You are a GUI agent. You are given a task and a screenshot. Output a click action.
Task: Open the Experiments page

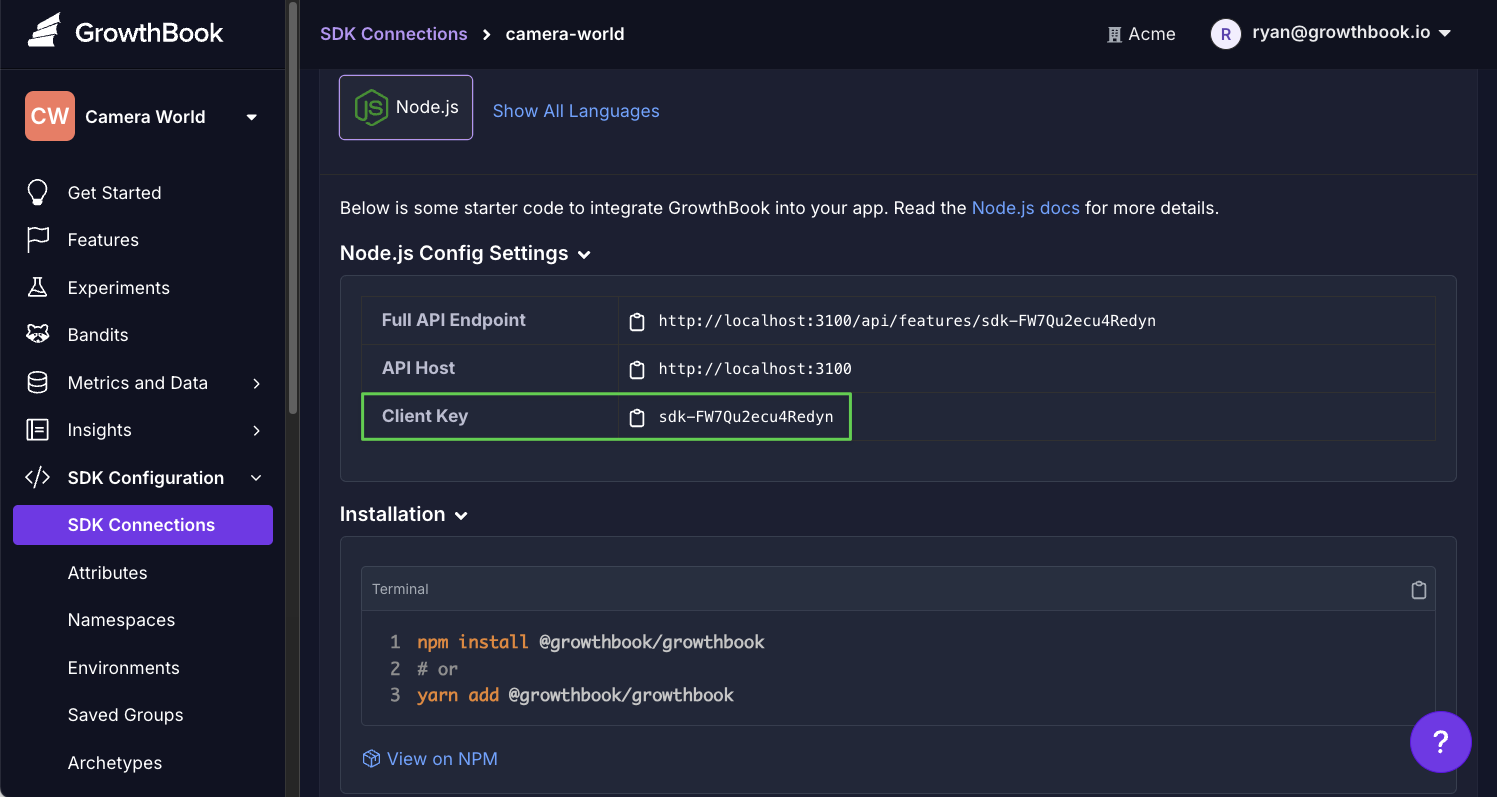click(x=118, y=288)
